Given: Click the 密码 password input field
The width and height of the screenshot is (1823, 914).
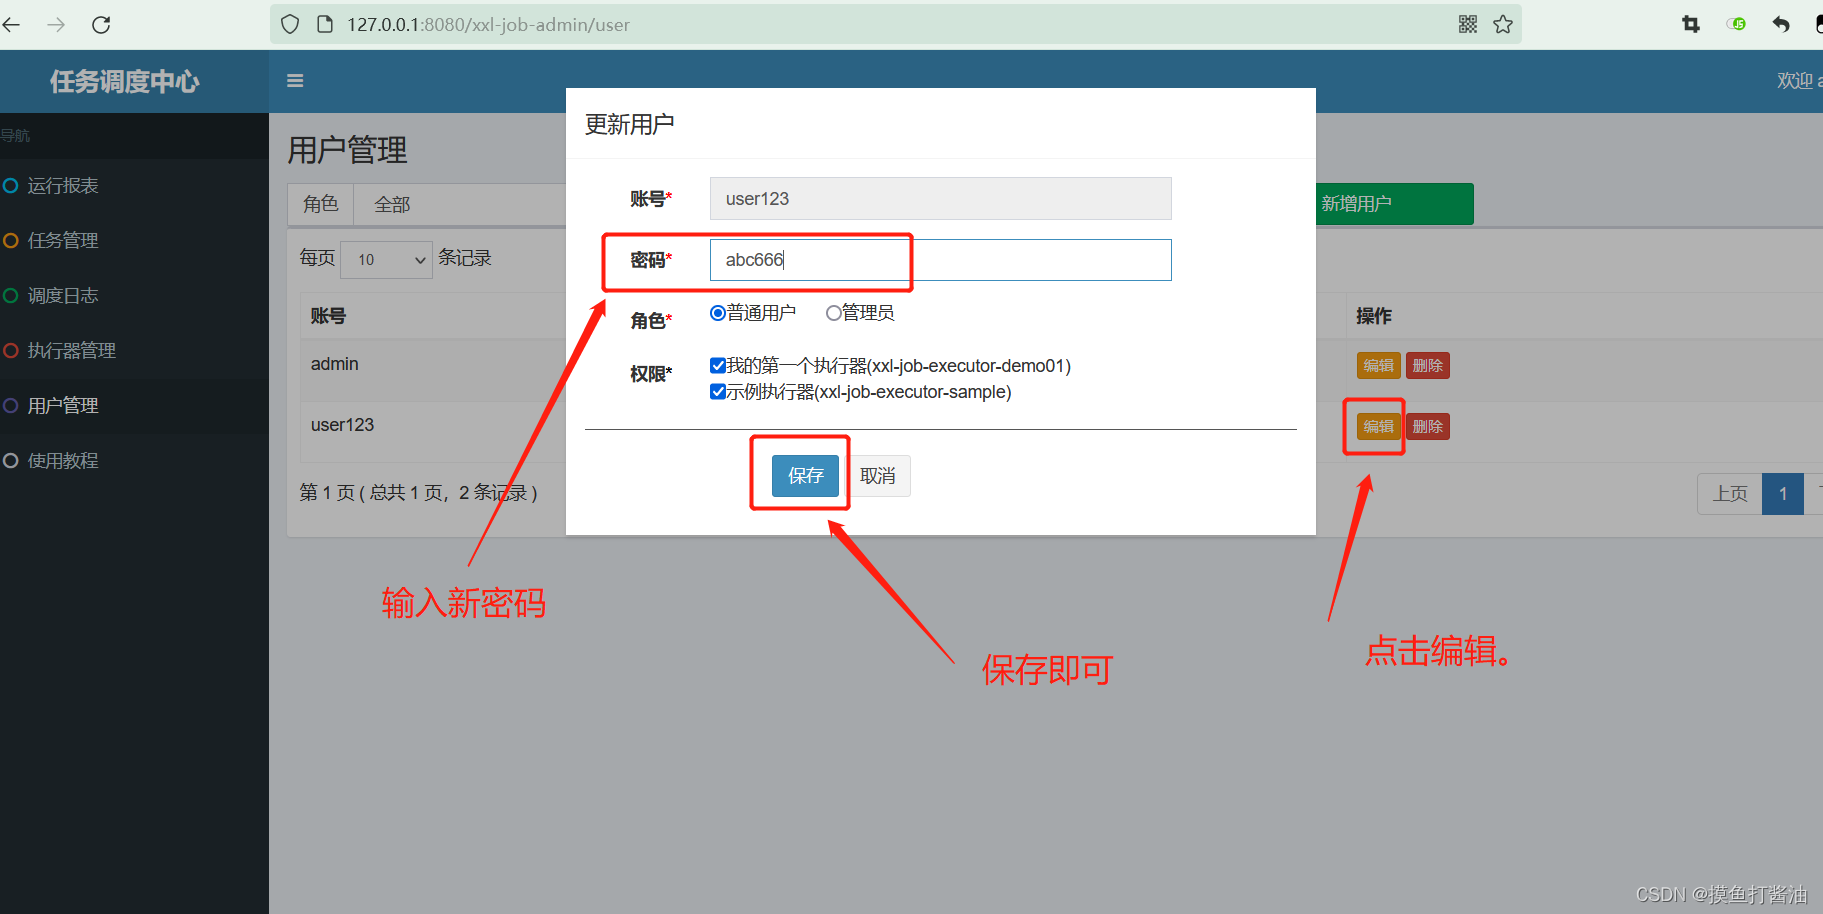Looking at the screenshot, I should 940,260.
